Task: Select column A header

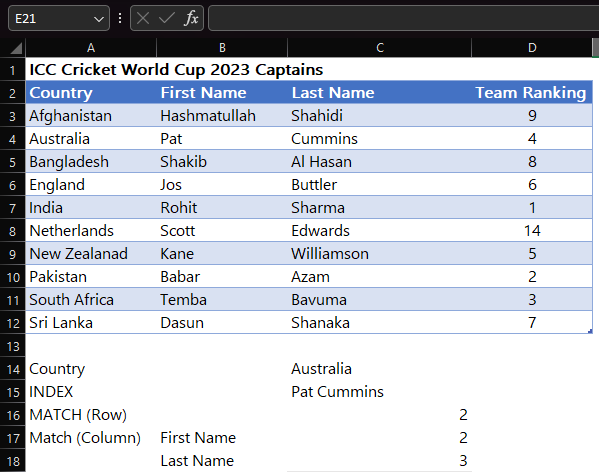Action: click(91, 48)
